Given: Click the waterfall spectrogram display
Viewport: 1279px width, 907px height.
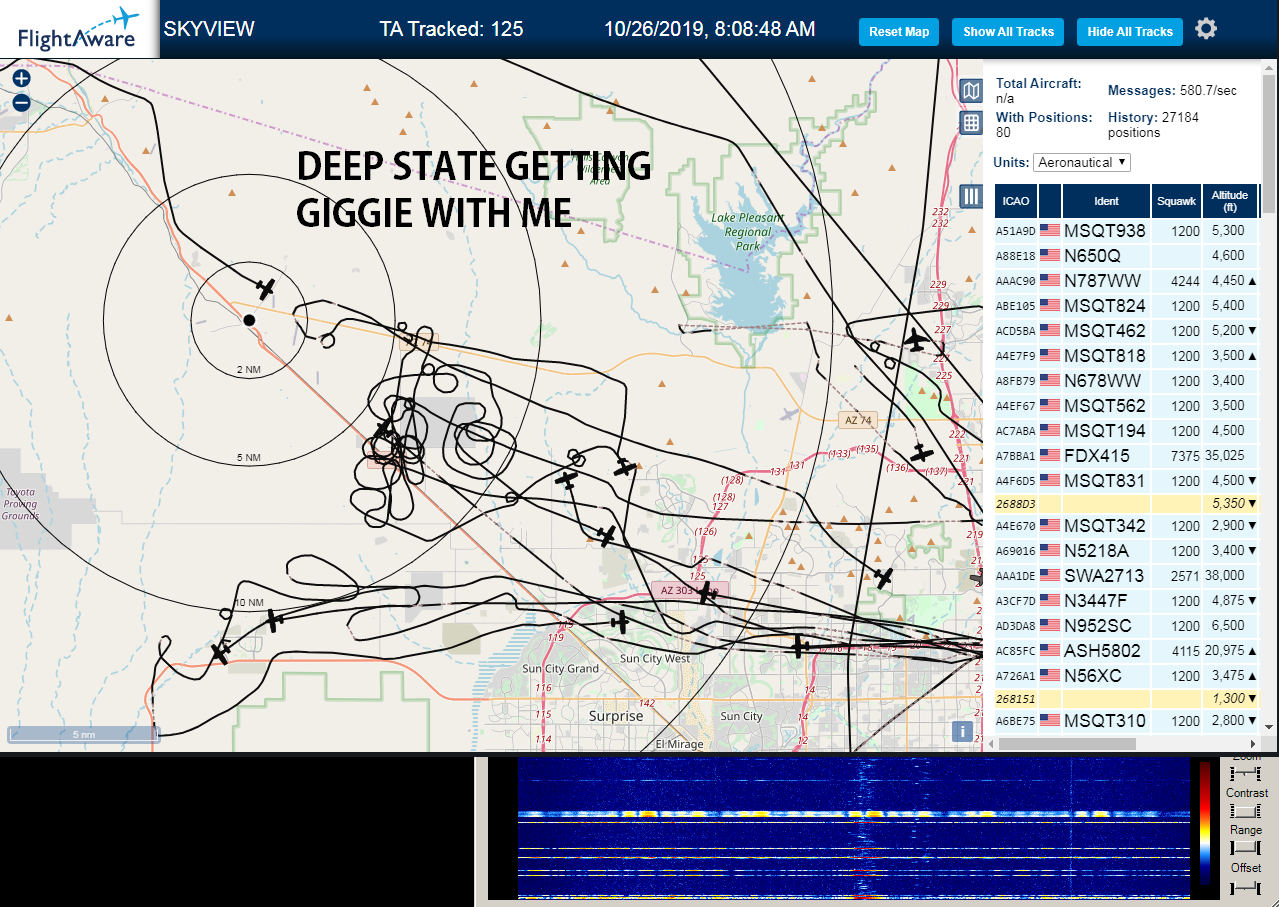Looking at the screenshot, I should pyautogui.click(x=854, y=828).
